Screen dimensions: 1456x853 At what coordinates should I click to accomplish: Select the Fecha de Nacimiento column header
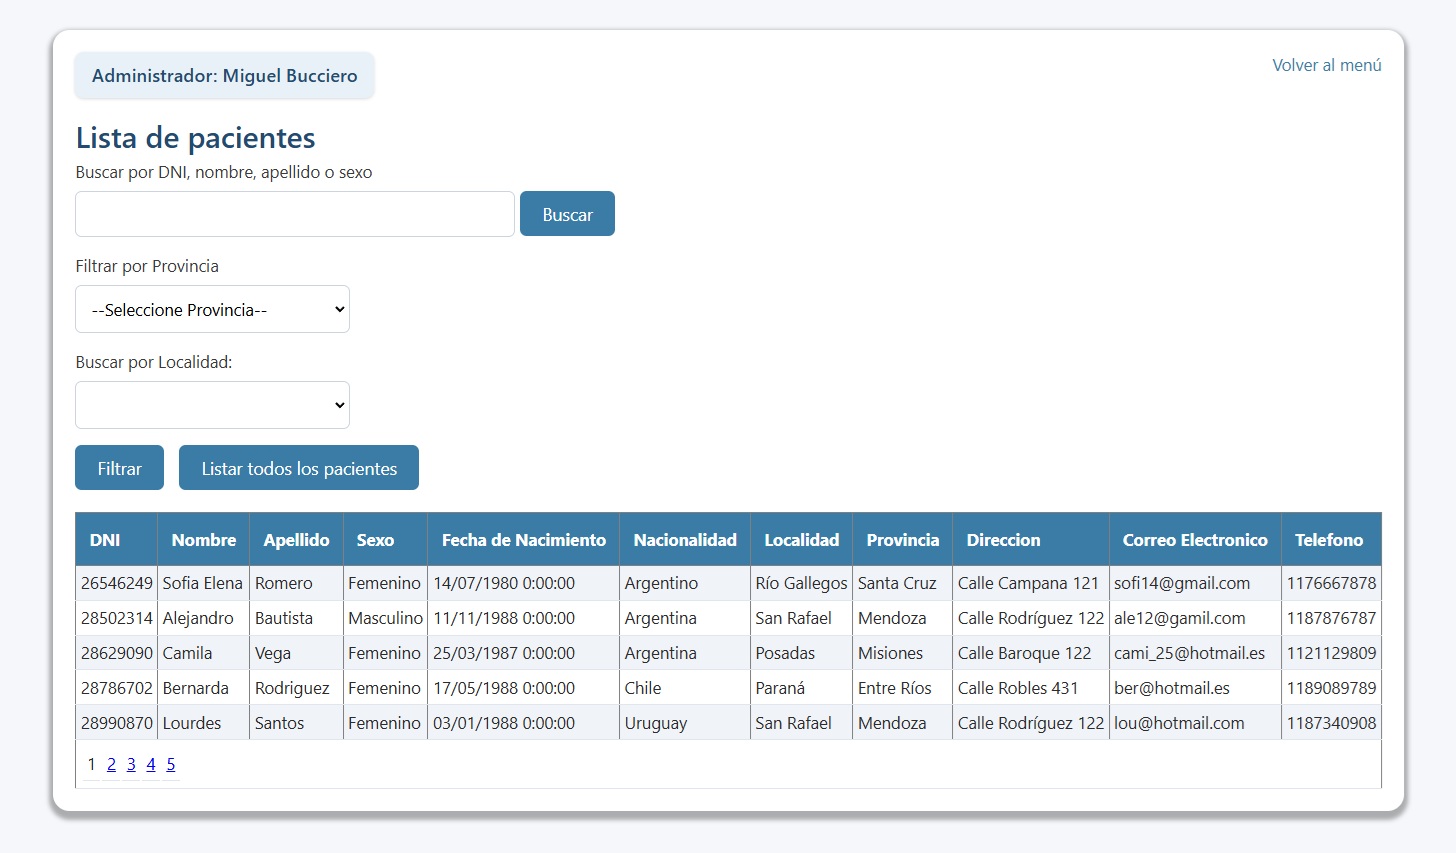click(523, 540)
